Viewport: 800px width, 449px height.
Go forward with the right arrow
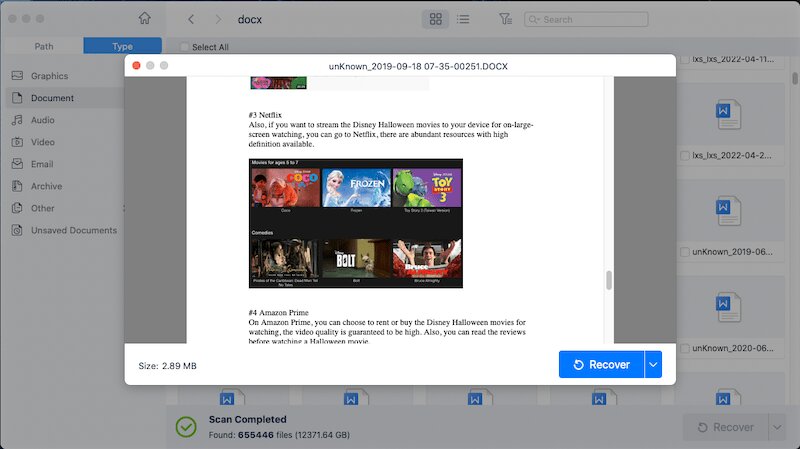click(x=217, y=19)
